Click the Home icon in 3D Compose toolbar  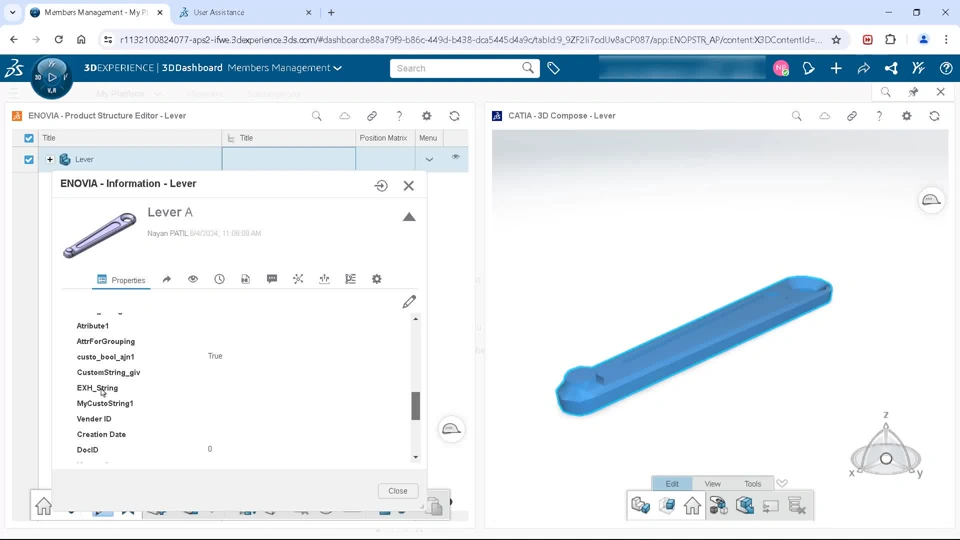tap(692, 506)
